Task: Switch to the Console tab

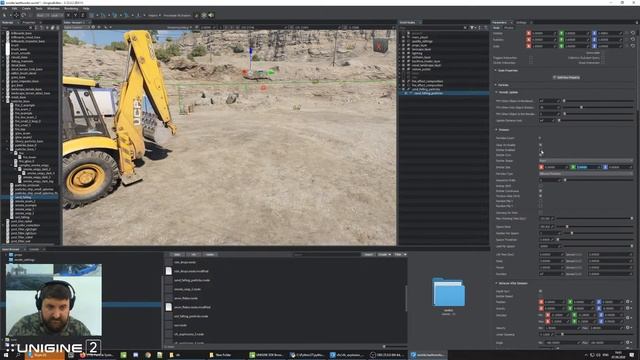Action: click(34, 249)
